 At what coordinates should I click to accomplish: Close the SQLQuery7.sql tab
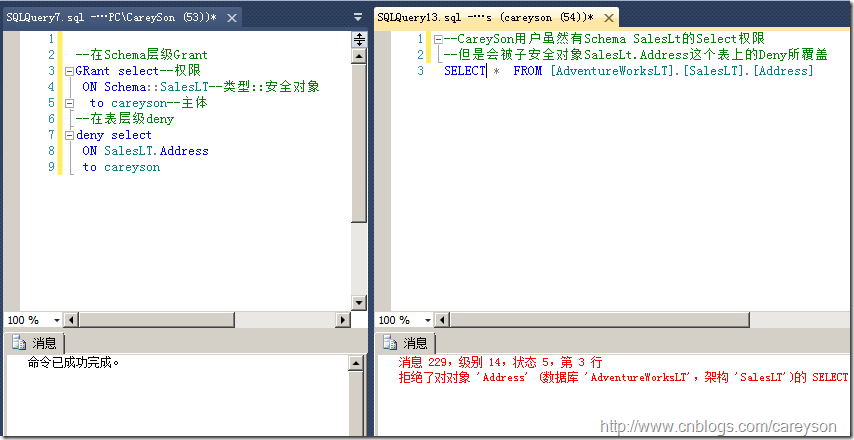(x=231, y=18)
